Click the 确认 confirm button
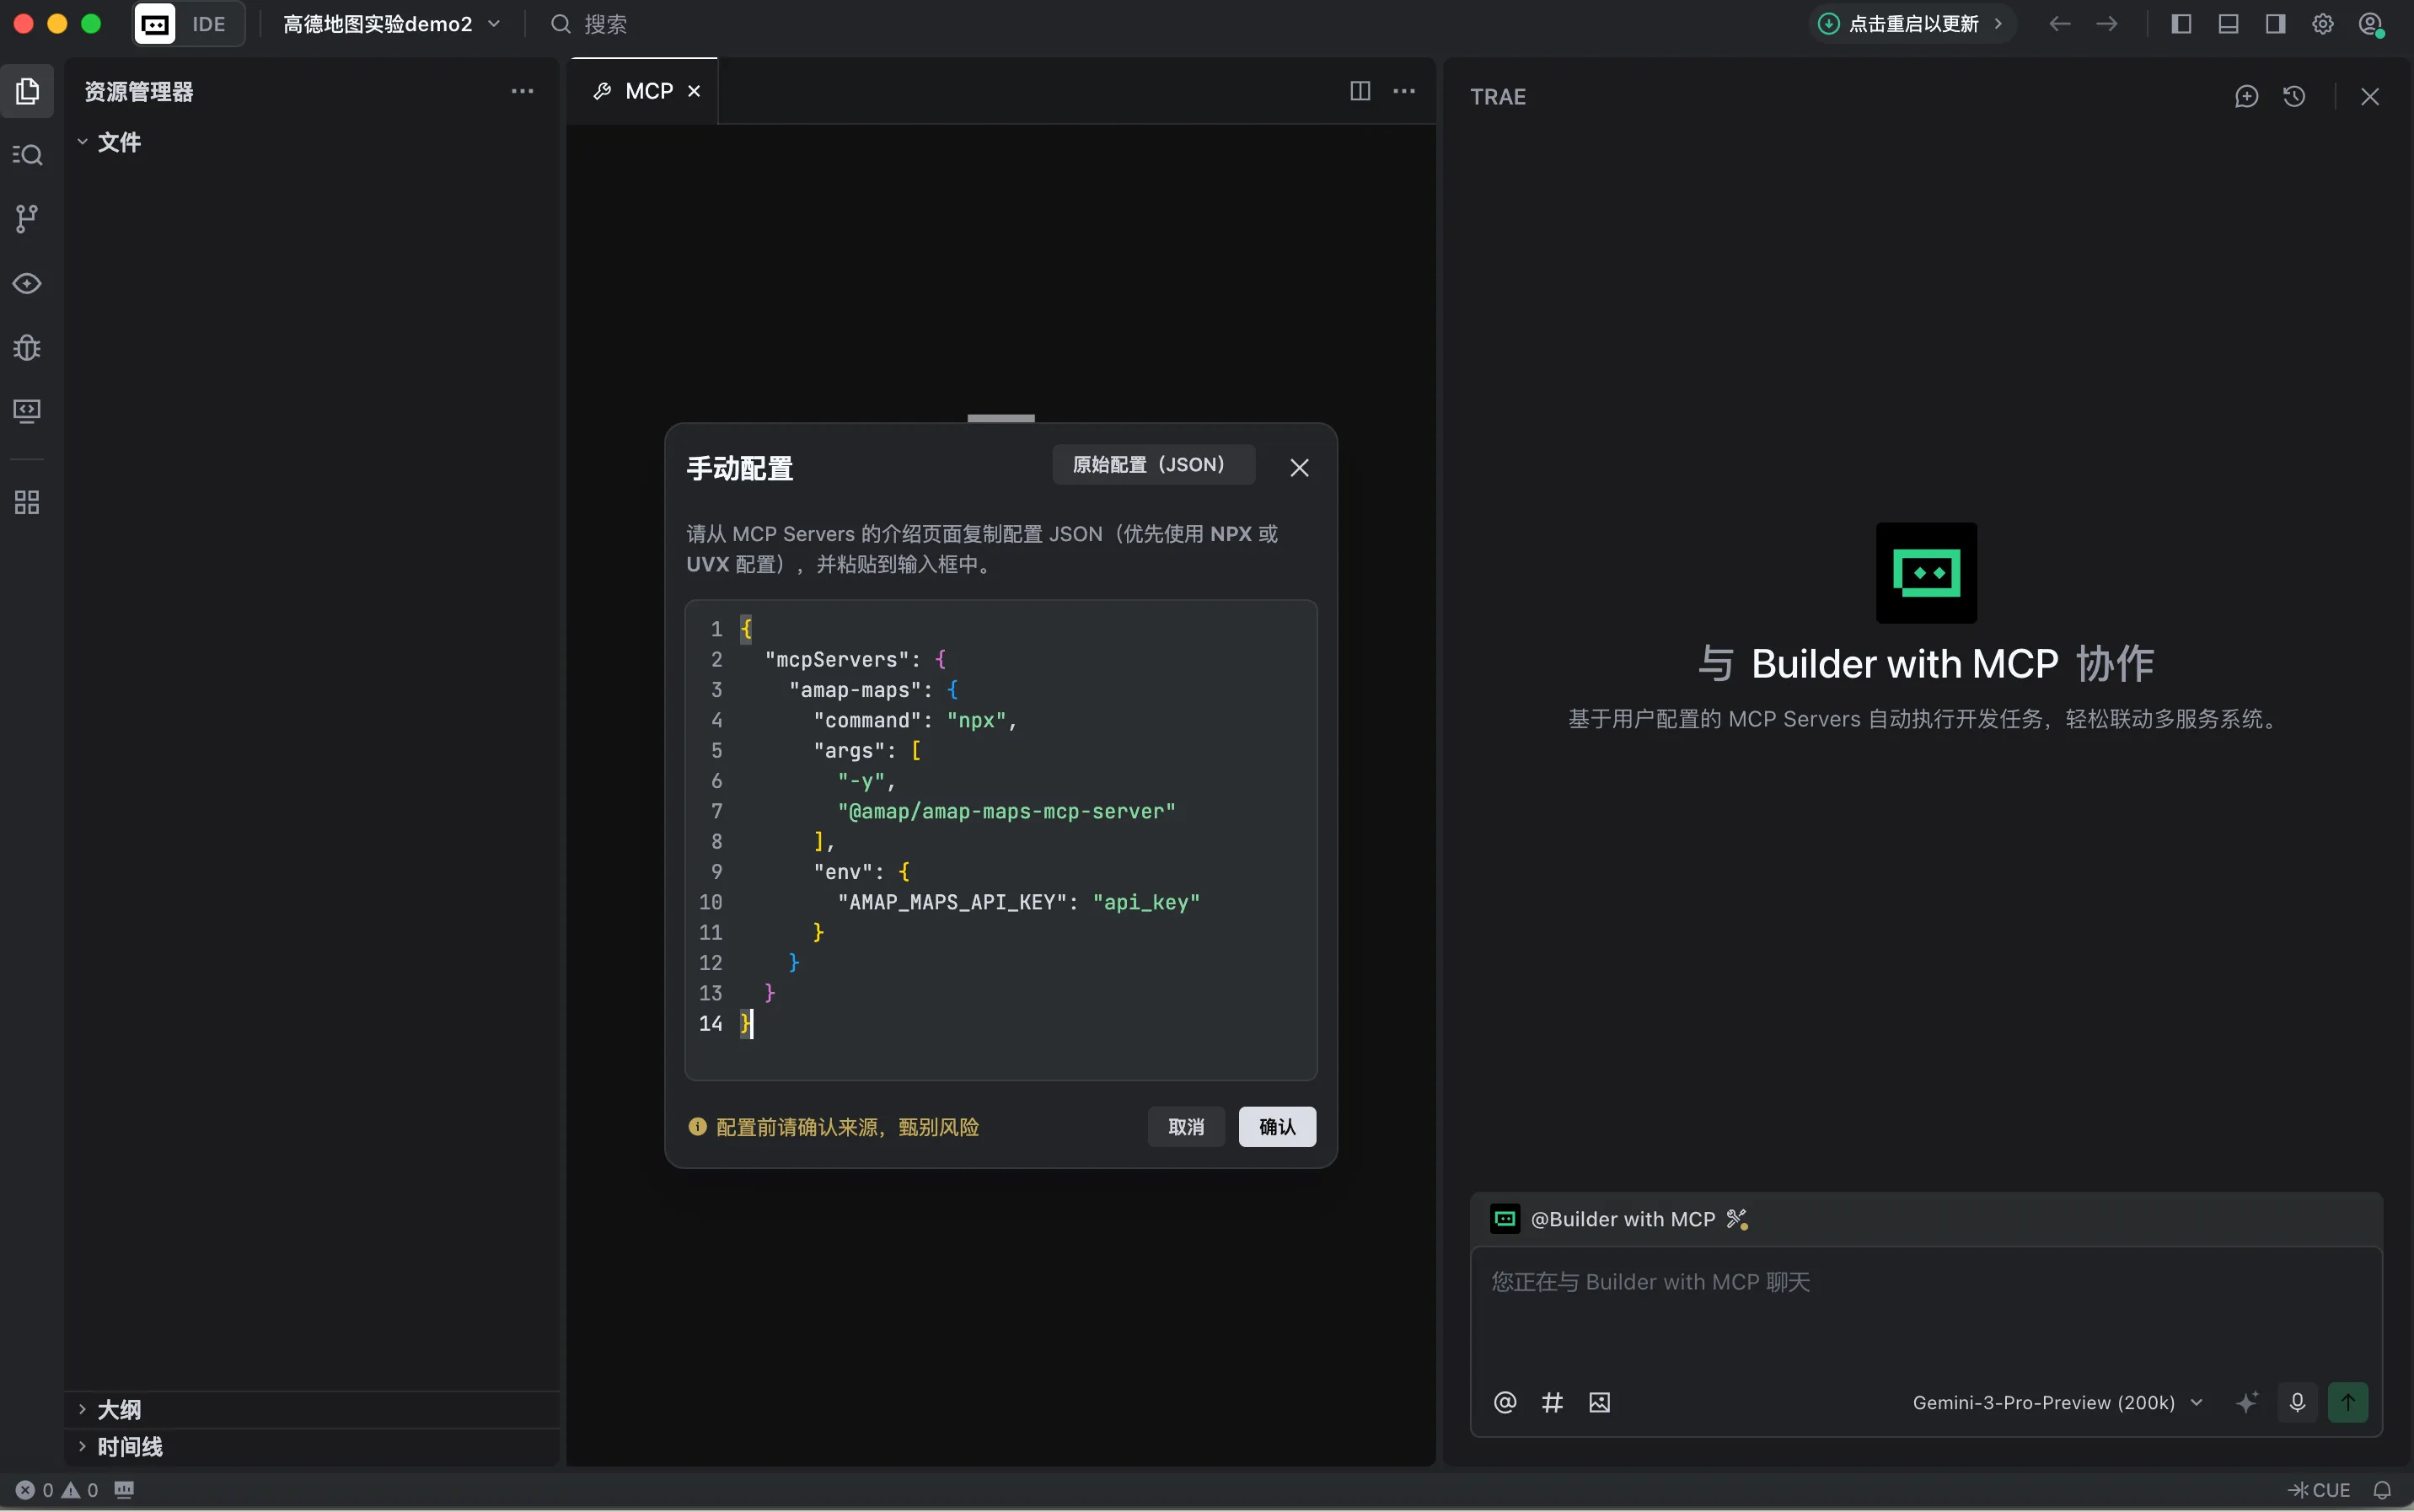2414x1512 pixels. (x=1276, y=1127)
